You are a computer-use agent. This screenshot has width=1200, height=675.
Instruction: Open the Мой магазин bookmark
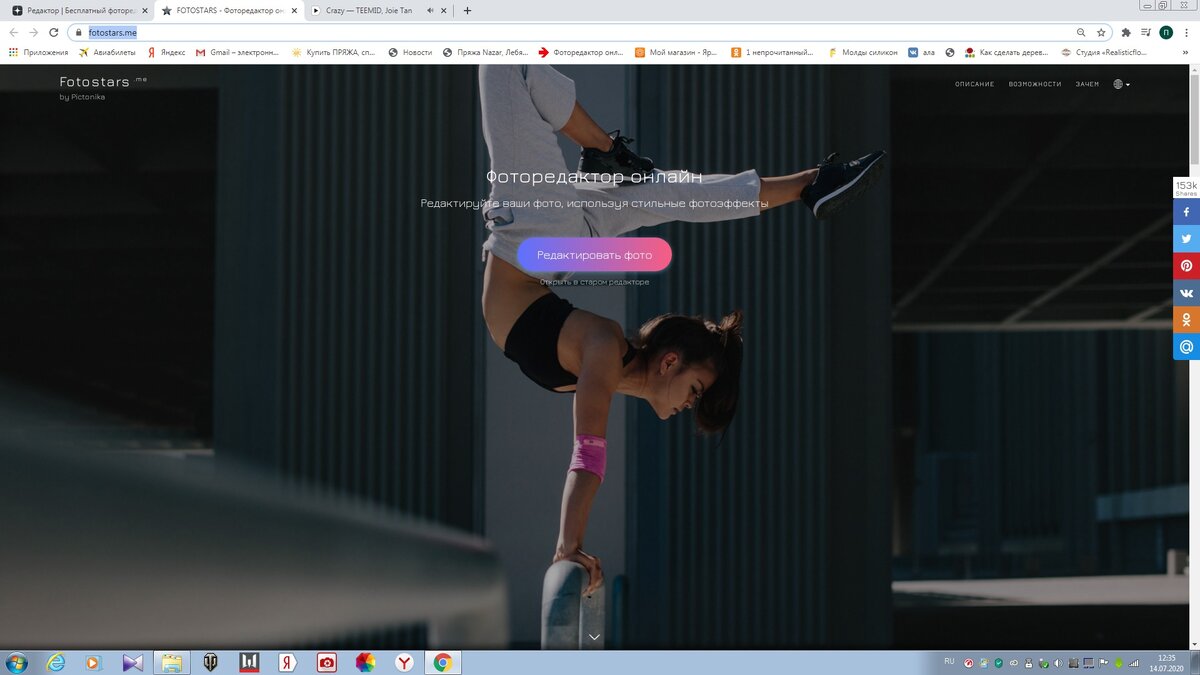pos(677,52)
